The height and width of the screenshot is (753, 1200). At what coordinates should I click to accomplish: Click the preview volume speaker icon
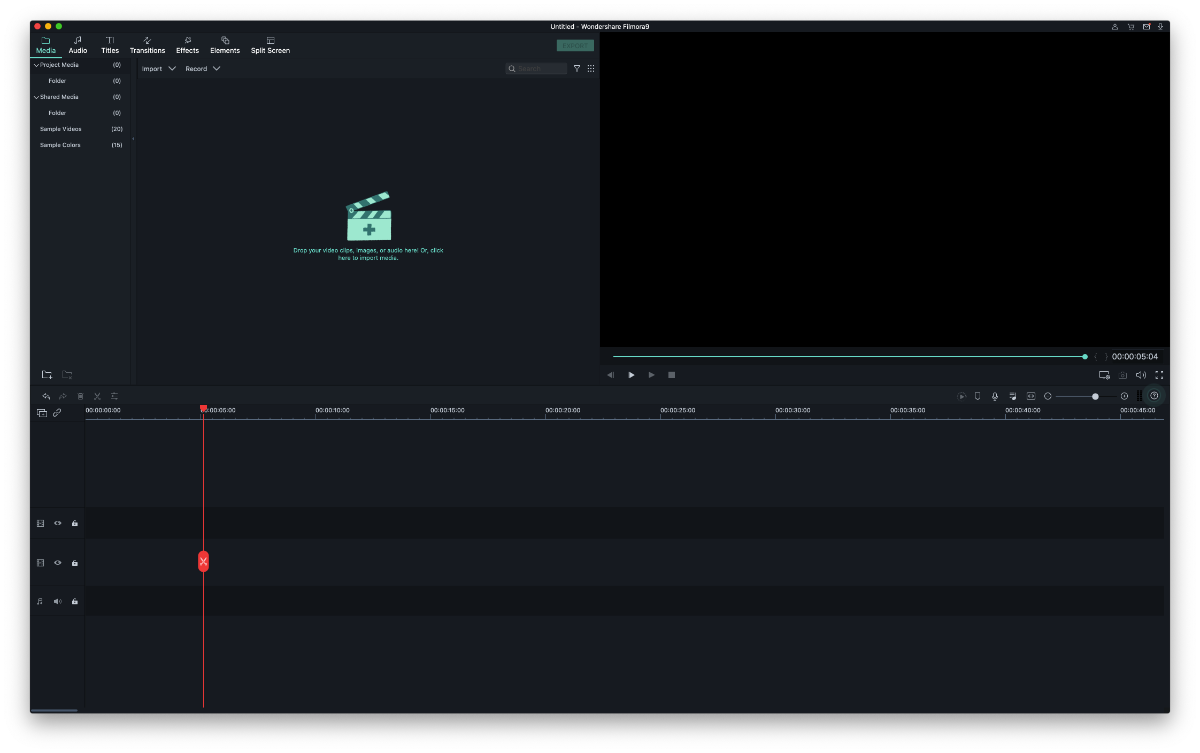pyautogui.click(x=1141, y=375)
